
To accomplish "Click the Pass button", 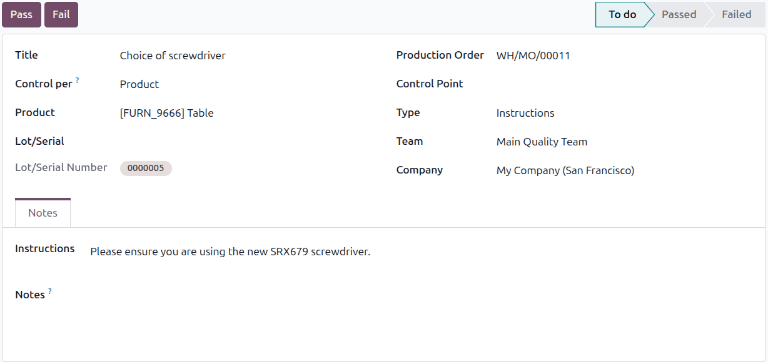I will click(22, 15).
